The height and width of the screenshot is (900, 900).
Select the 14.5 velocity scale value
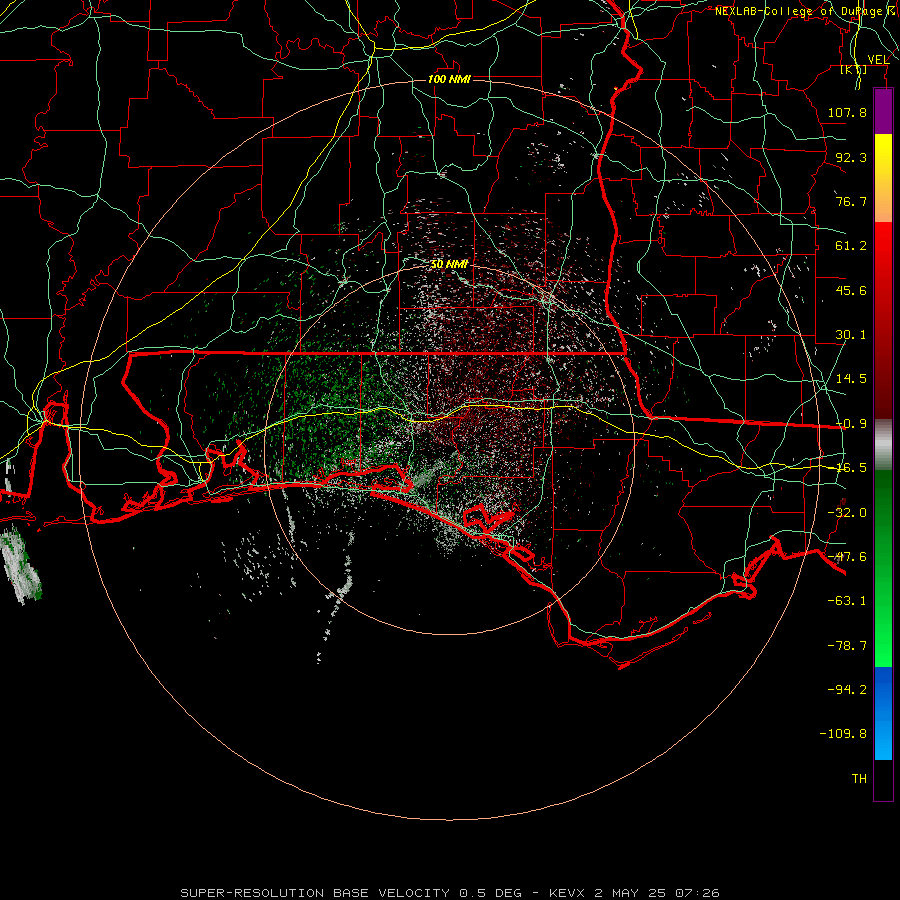coord(851,379)
